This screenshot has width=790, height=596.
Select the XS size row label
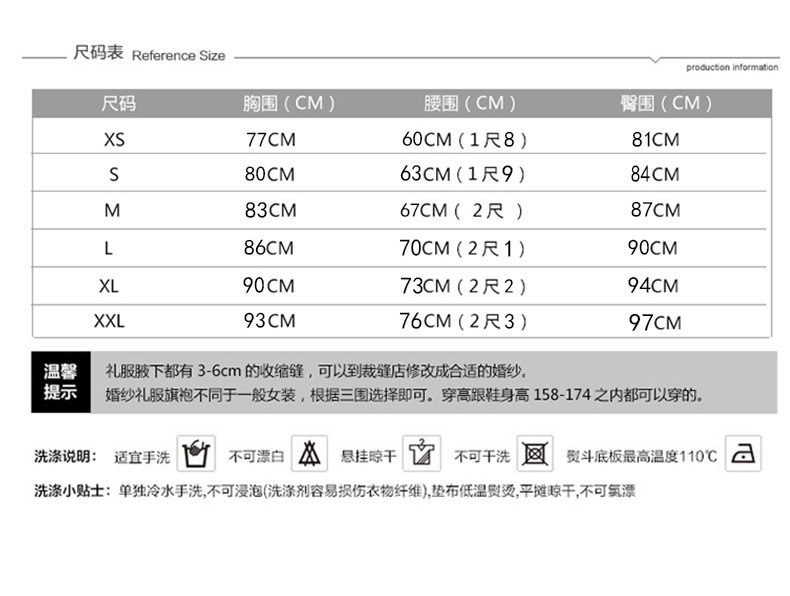(x=115, y=140)
